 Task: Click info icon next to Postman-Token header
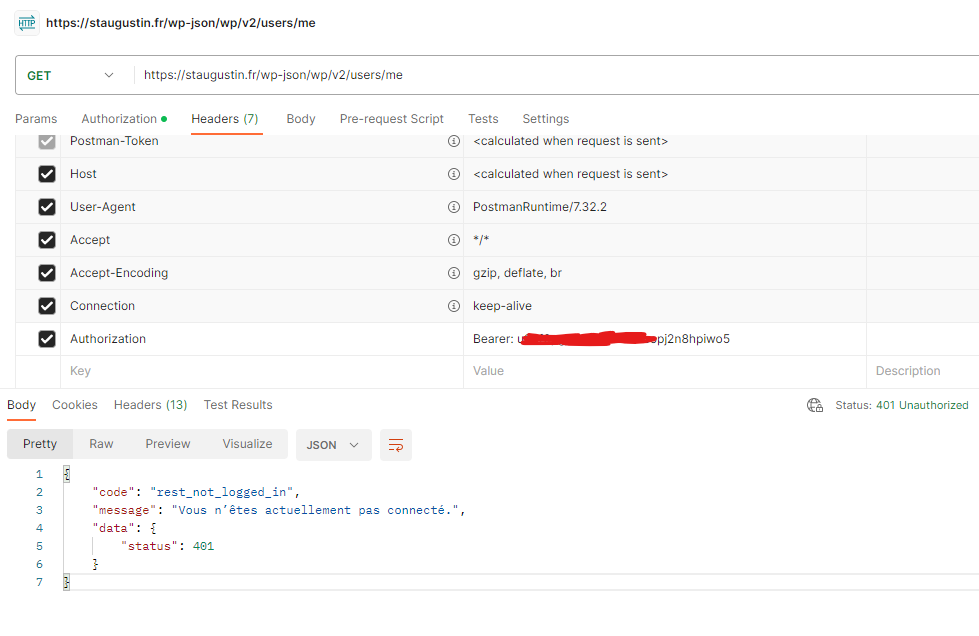pos(454,141)
